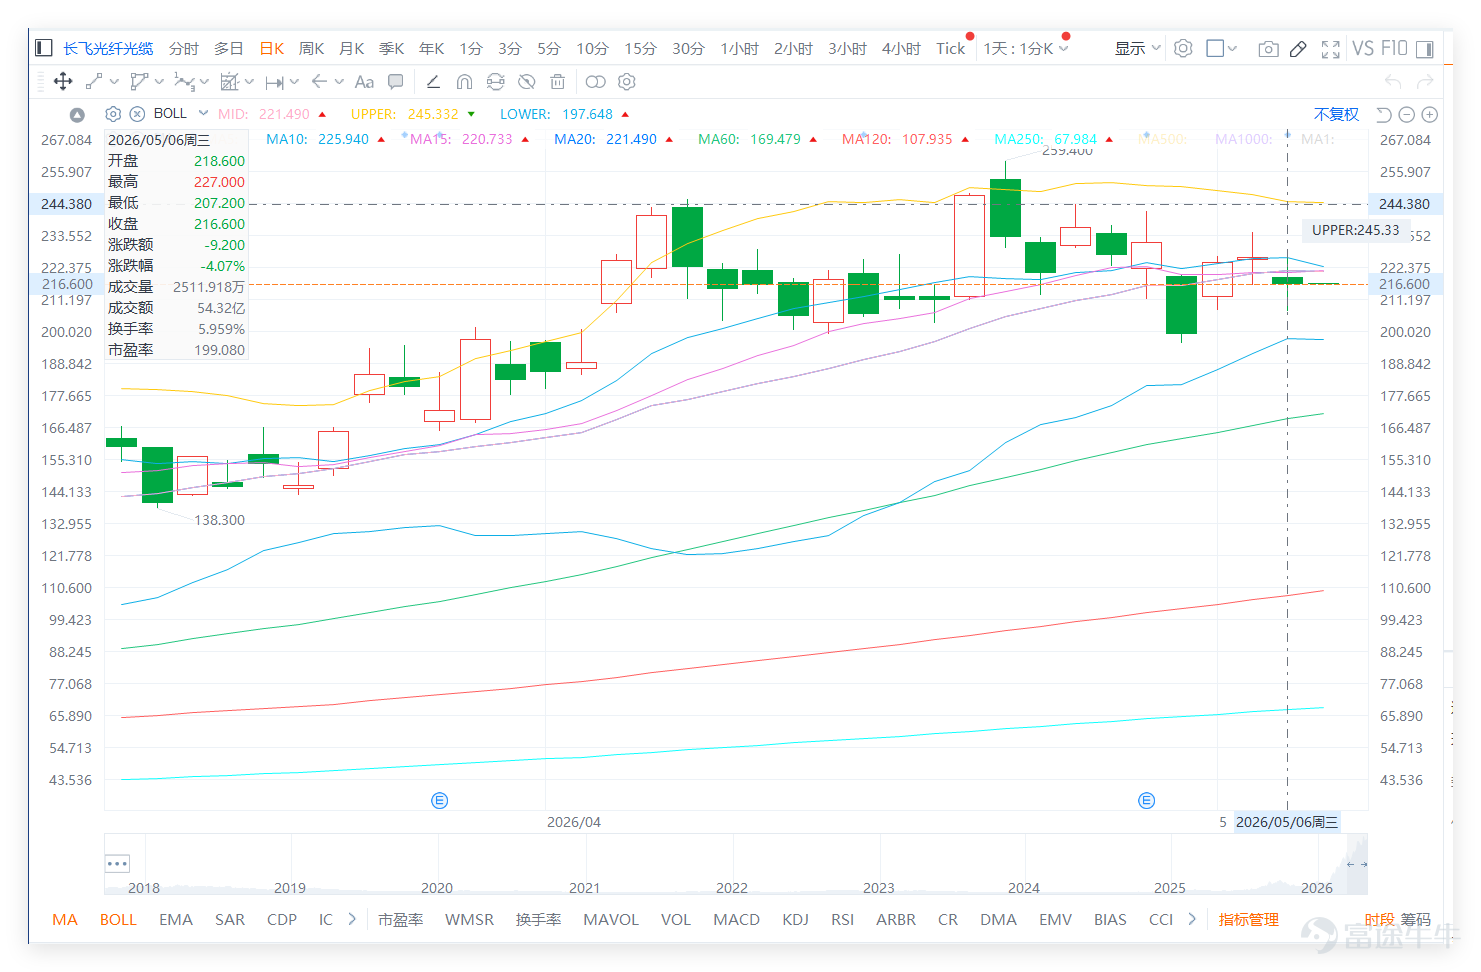The height and width of the screenshot is (972, 1481).
Task: Select the crosshair move cursor tool
Action: [x=63, y=81]
